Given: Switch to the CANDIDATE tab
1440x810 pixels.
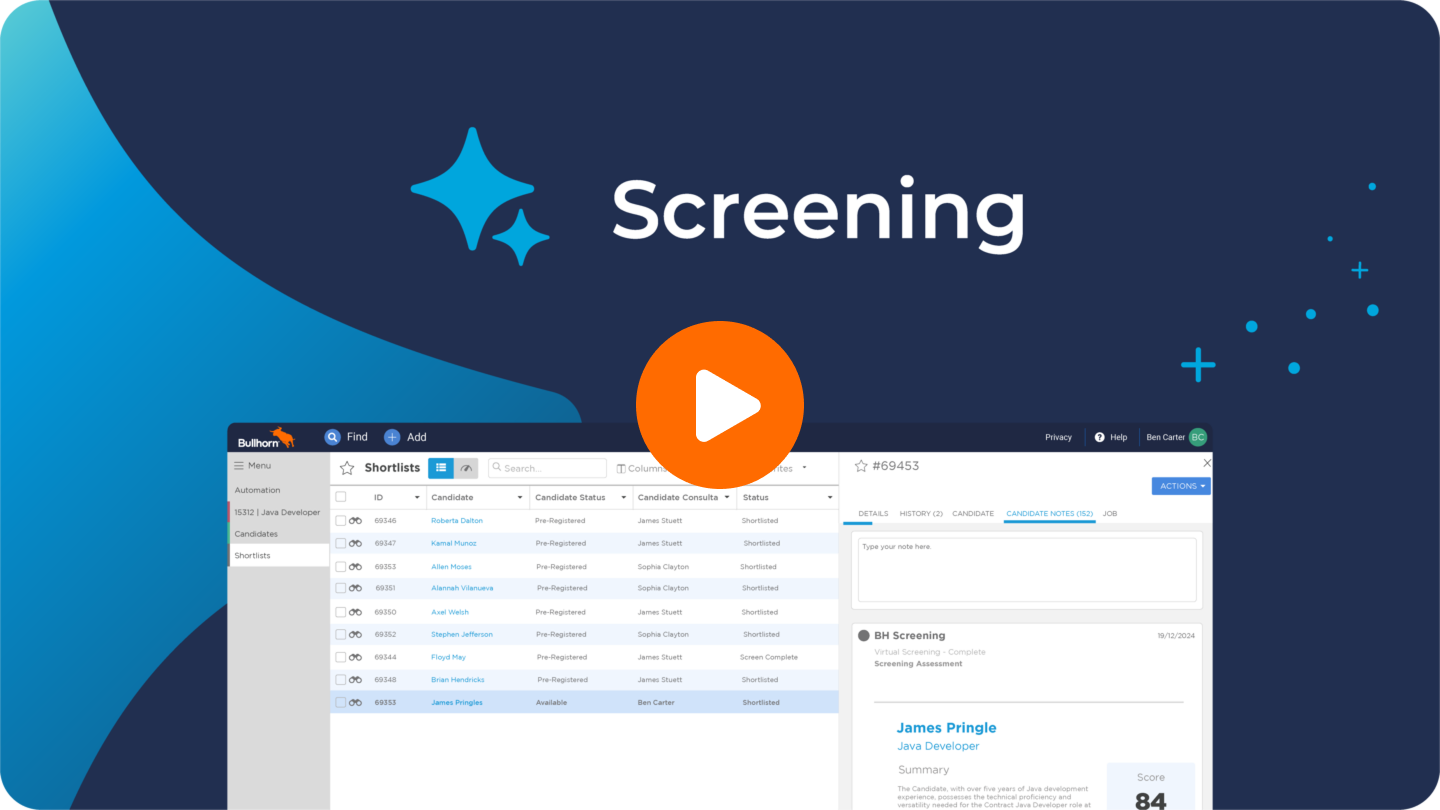Looking at the screenshot, I should [x=973, y=514].
